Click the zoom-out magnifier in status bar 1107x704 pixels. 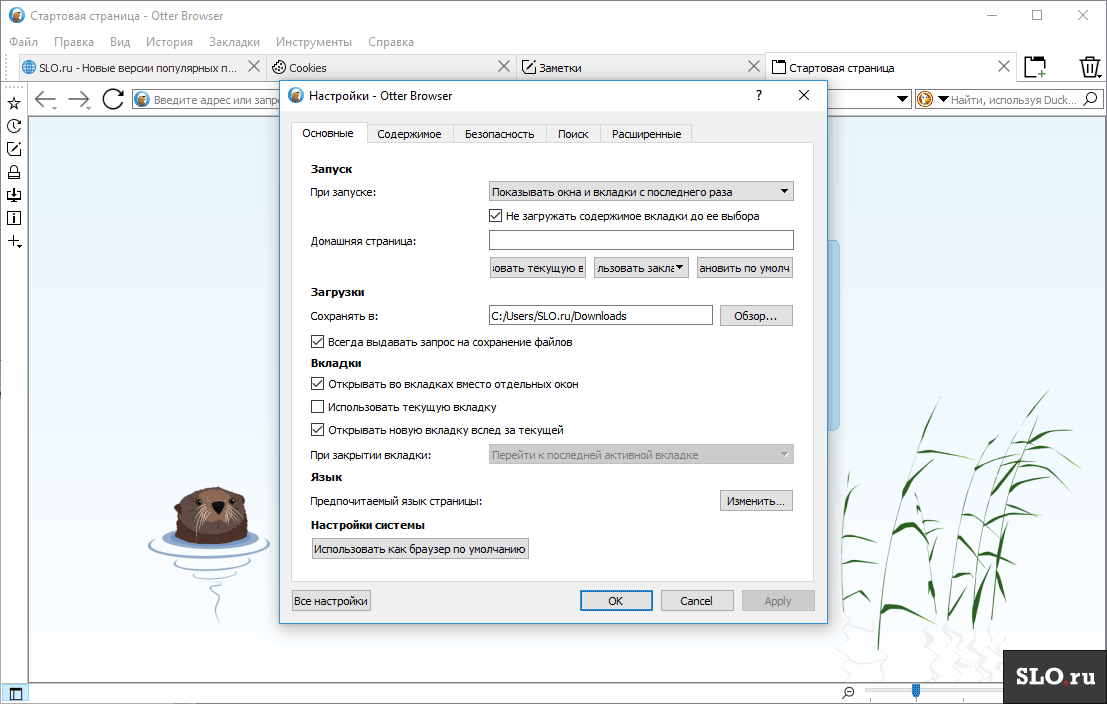[x=848, y=693]
